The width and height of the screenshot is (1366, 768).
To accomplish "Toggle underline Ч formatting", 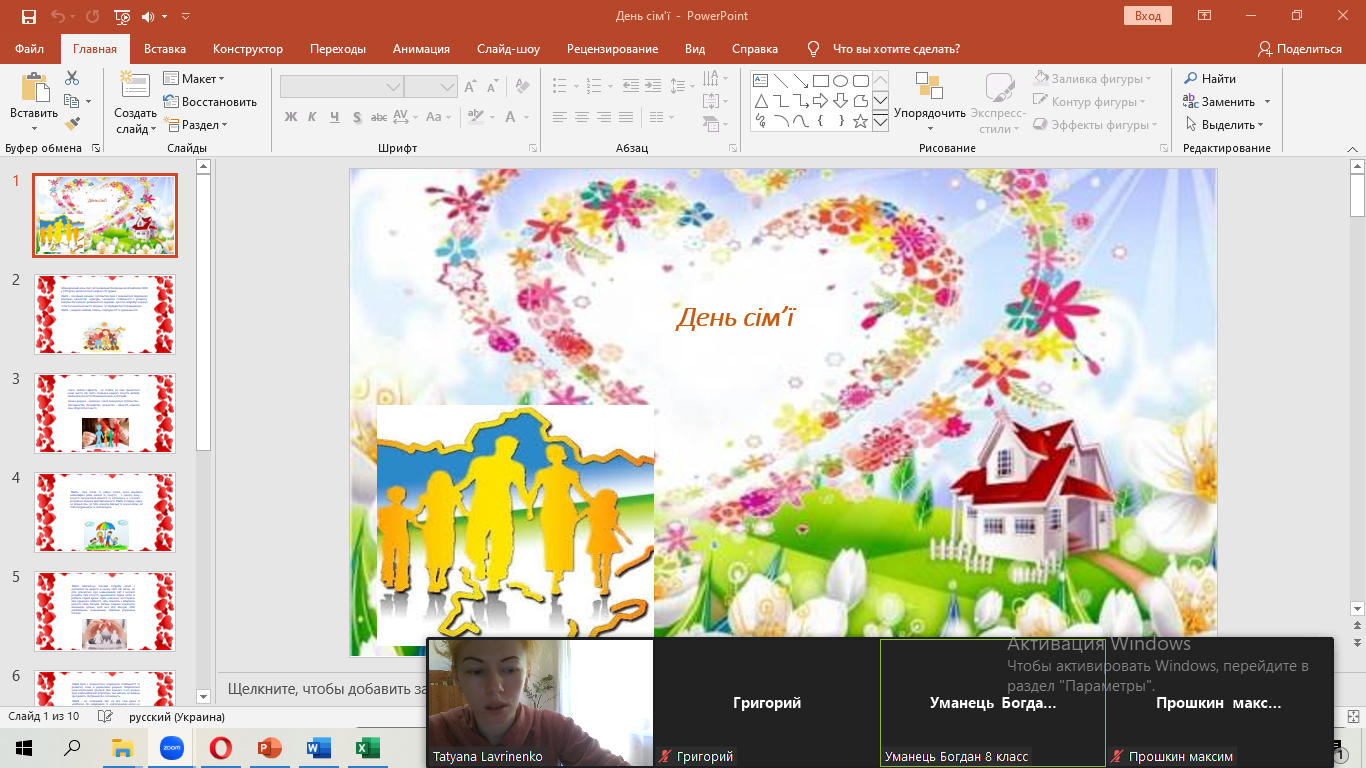I will point(335,117).
